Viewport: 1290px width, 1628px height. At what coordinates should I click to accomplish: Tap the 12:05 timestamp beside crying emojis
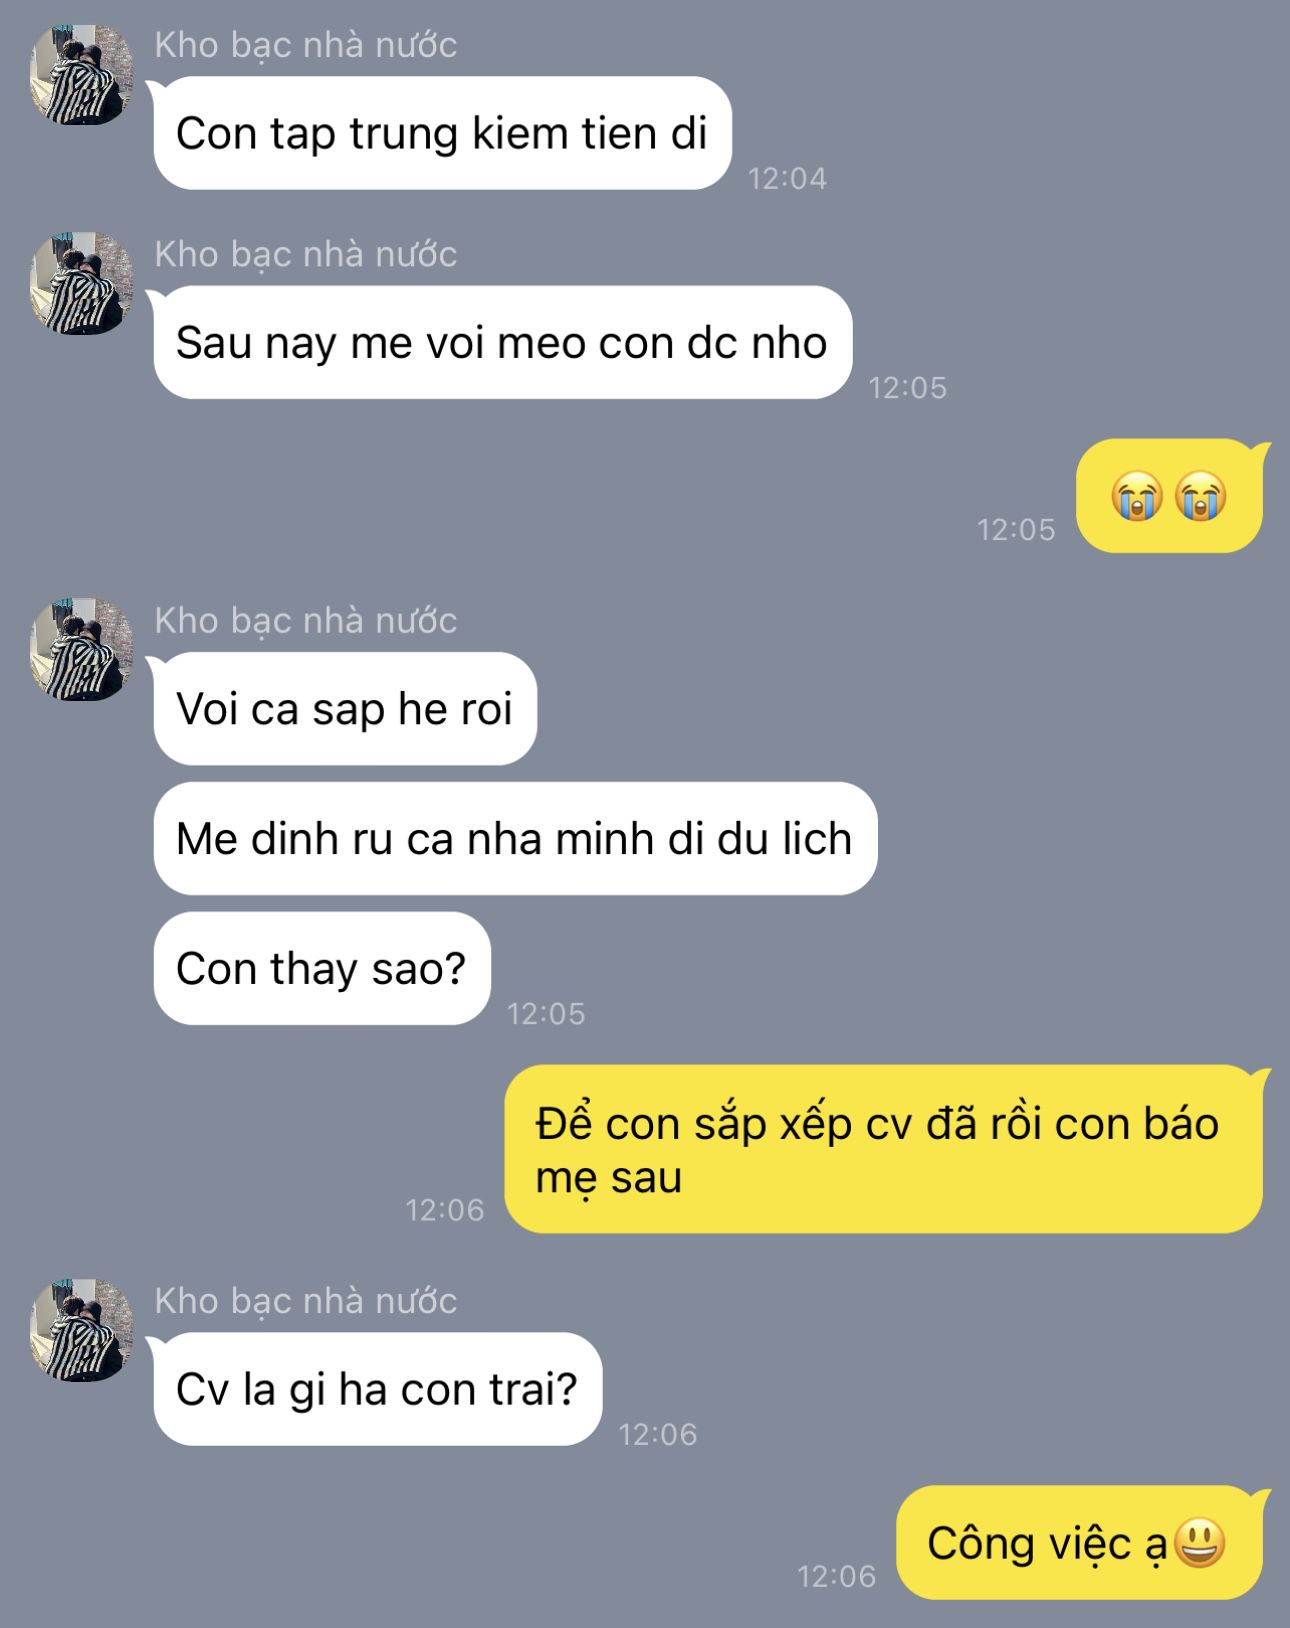[x=1016, y=530]
